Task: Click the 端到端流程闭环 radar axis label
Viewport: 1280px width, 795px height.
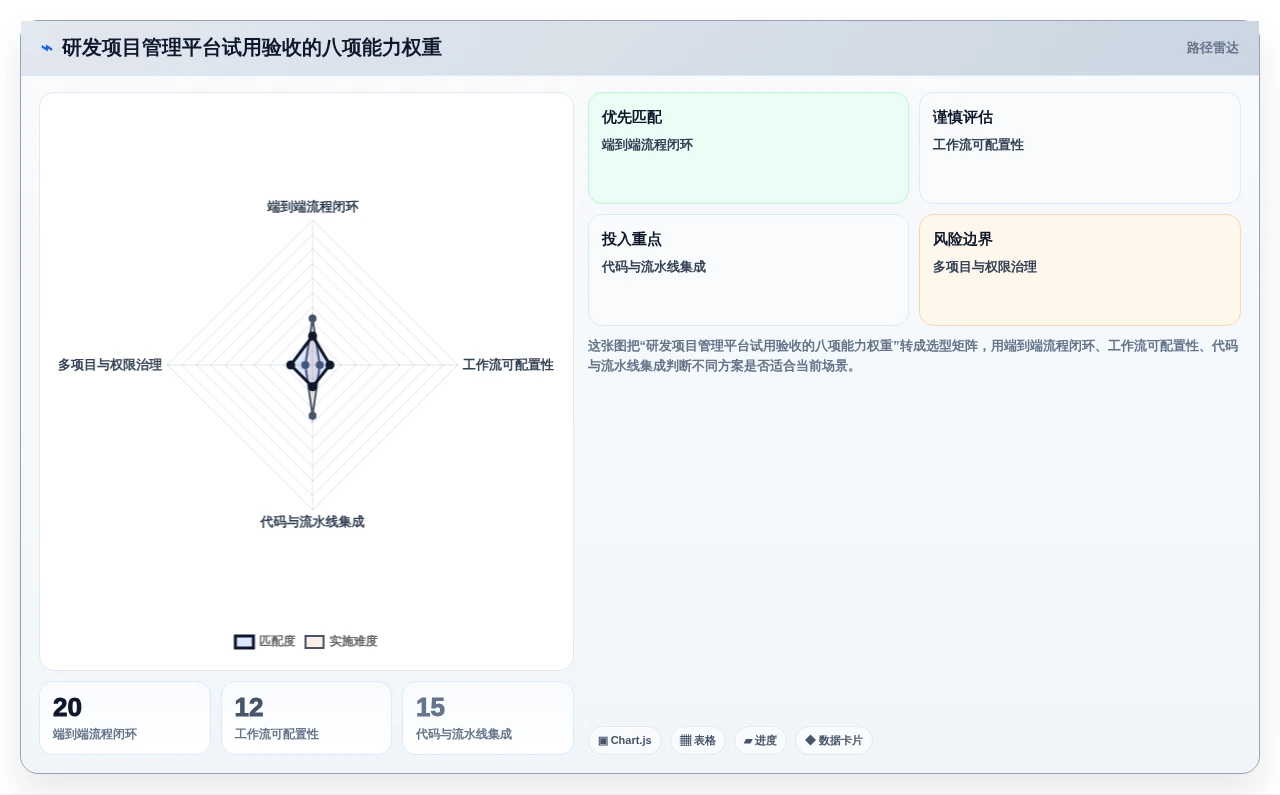Action: [313, 207]
